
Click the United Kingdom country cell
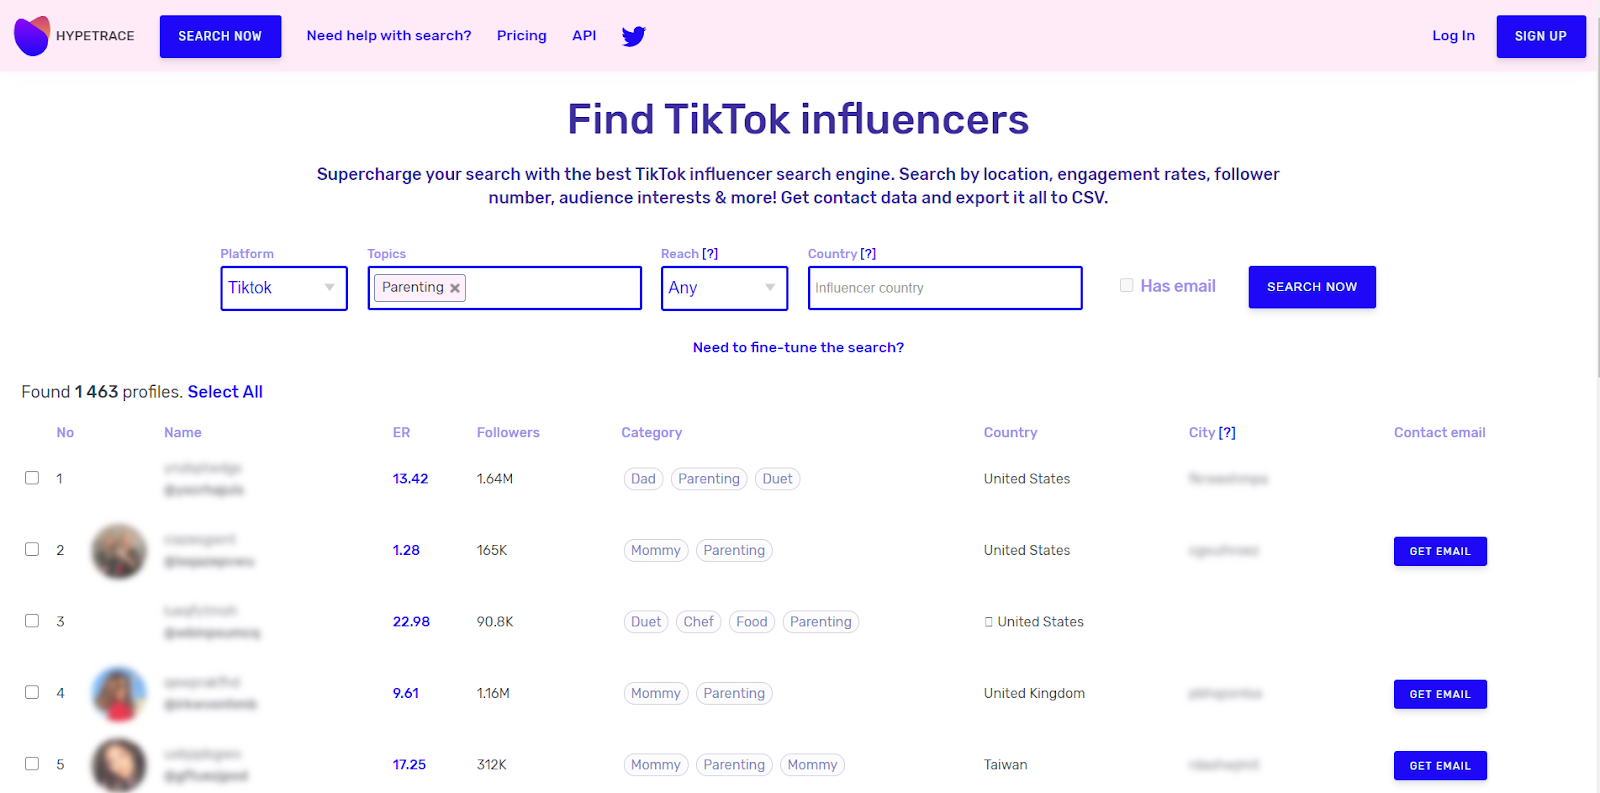click(x=1034, y=693)
